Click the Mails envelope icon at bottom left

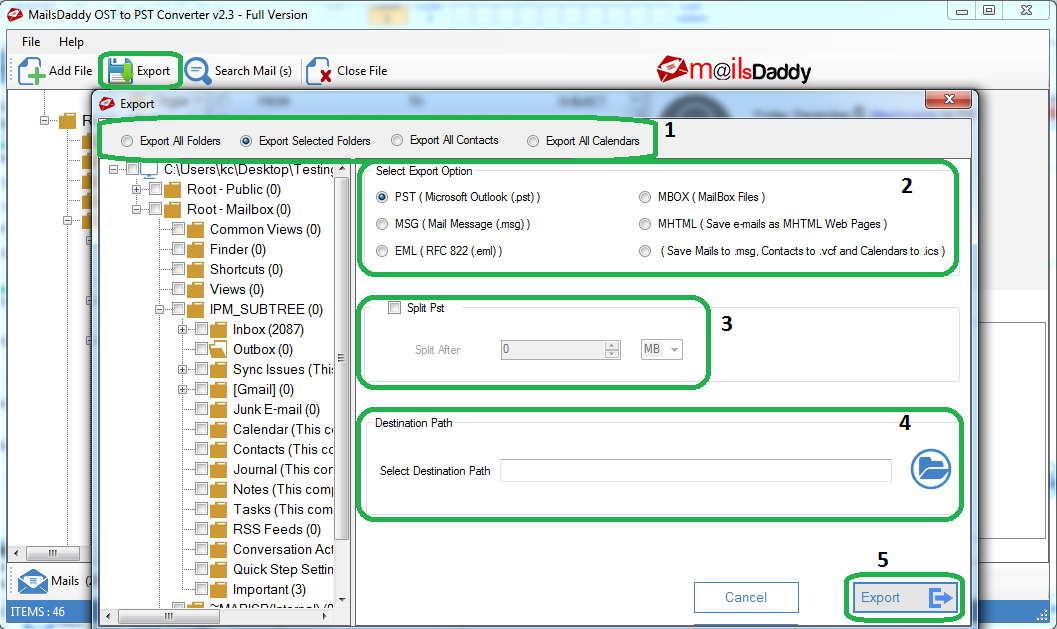(32, 581)
